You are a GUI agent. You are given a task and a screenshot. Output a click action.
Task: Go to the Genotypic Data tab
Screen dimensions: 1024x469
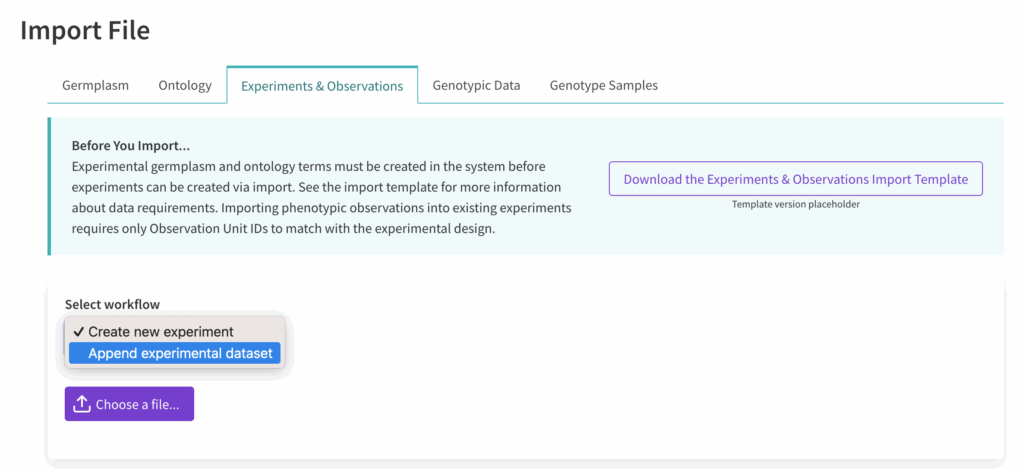point(476,86)
